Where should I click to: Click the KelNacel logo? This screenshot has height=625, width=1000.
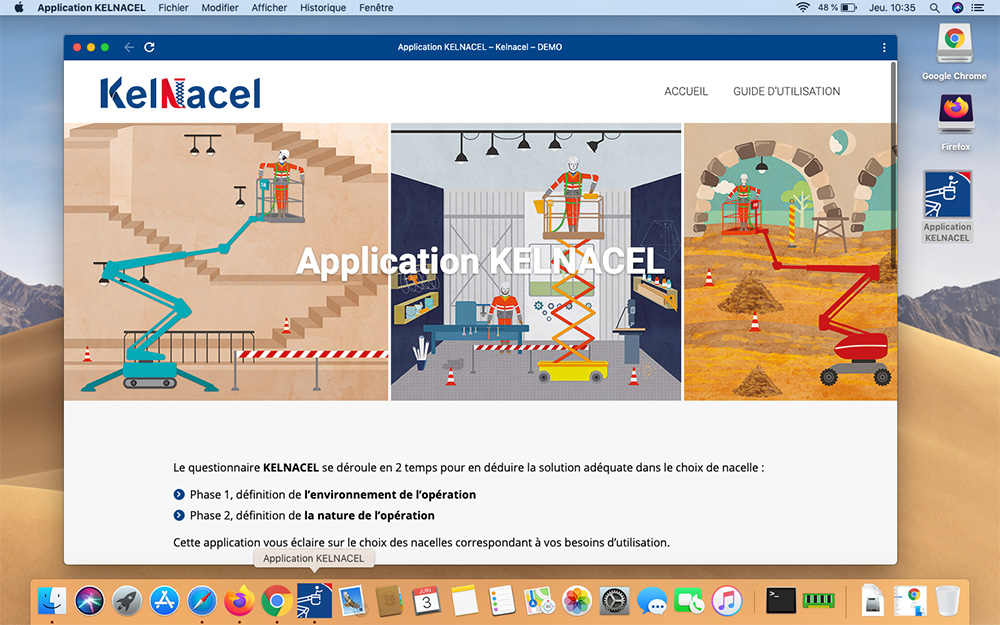click(180, 92)
